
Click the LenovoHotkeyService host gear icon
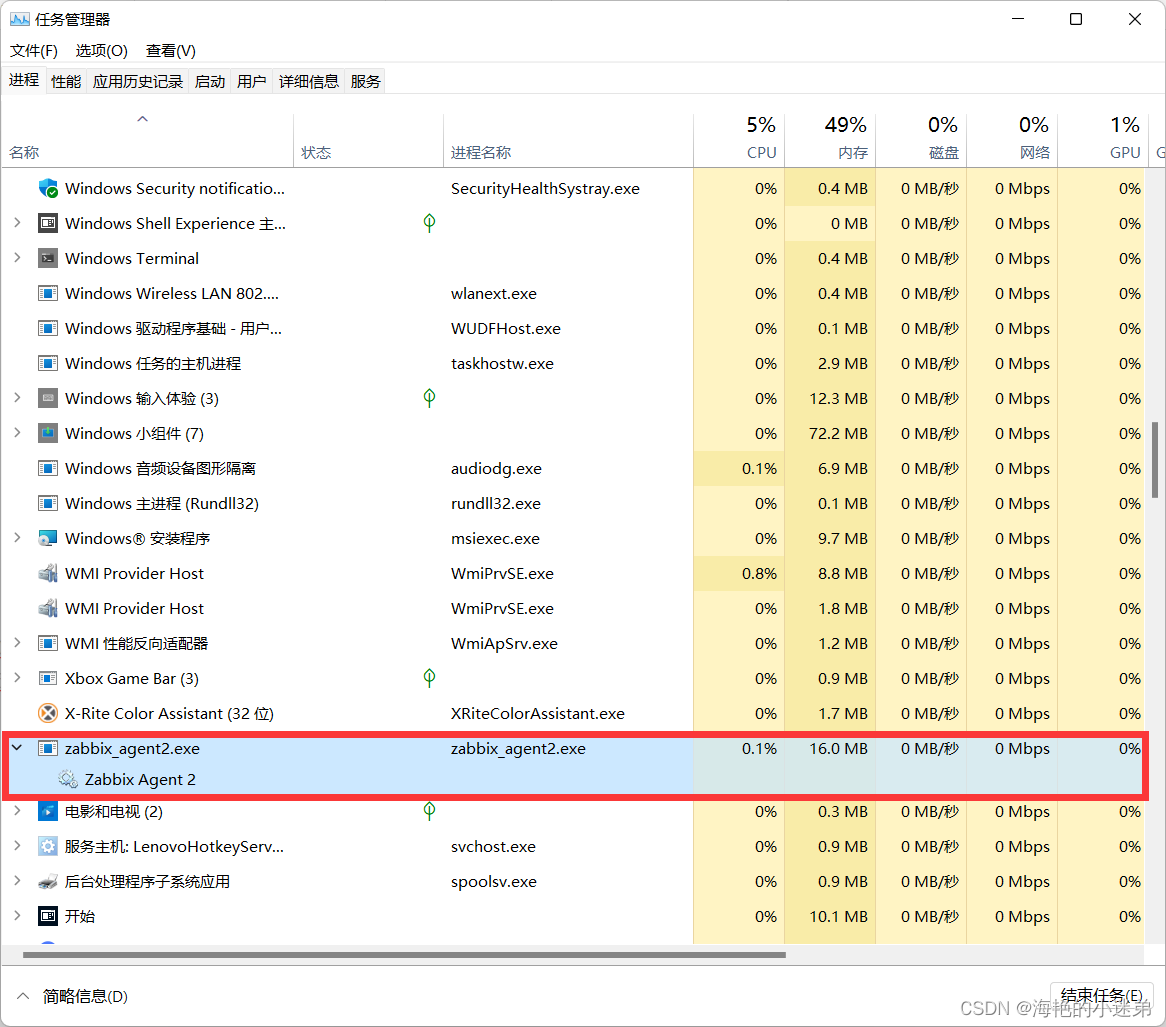coord(48,846)
